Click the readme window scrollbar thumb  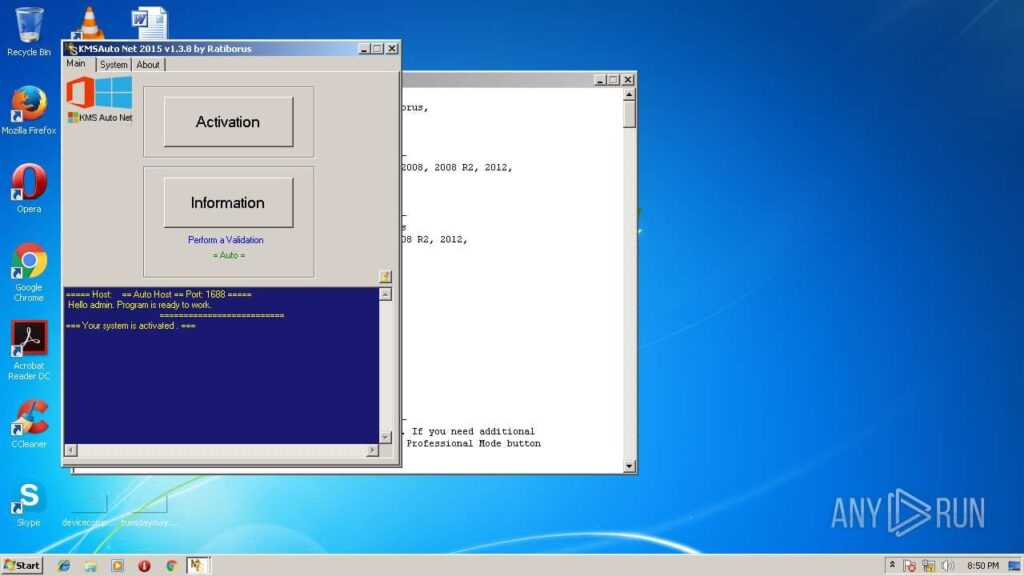(x=629, y=114)
